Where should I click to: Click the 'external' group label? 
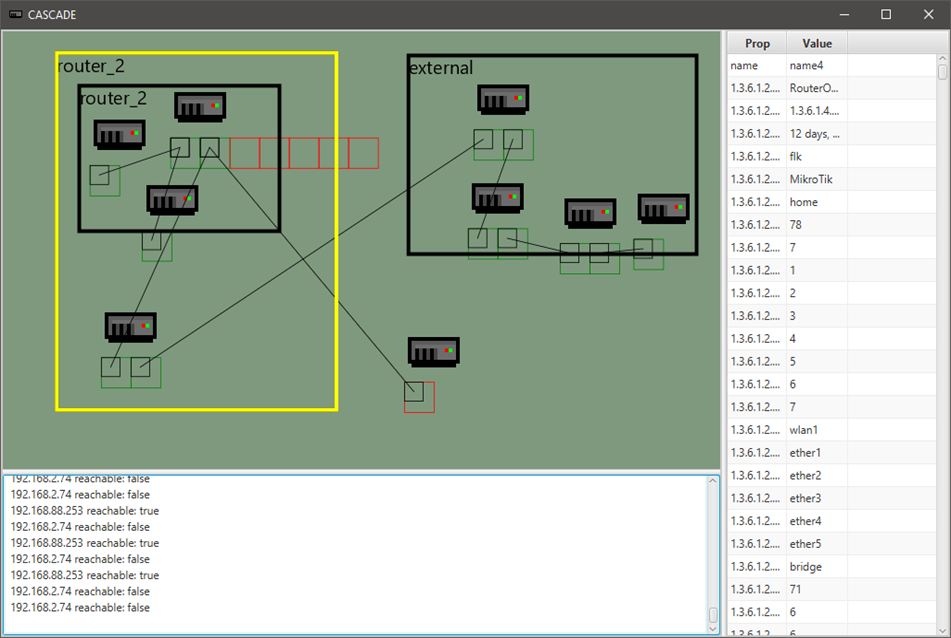point(442,68)
